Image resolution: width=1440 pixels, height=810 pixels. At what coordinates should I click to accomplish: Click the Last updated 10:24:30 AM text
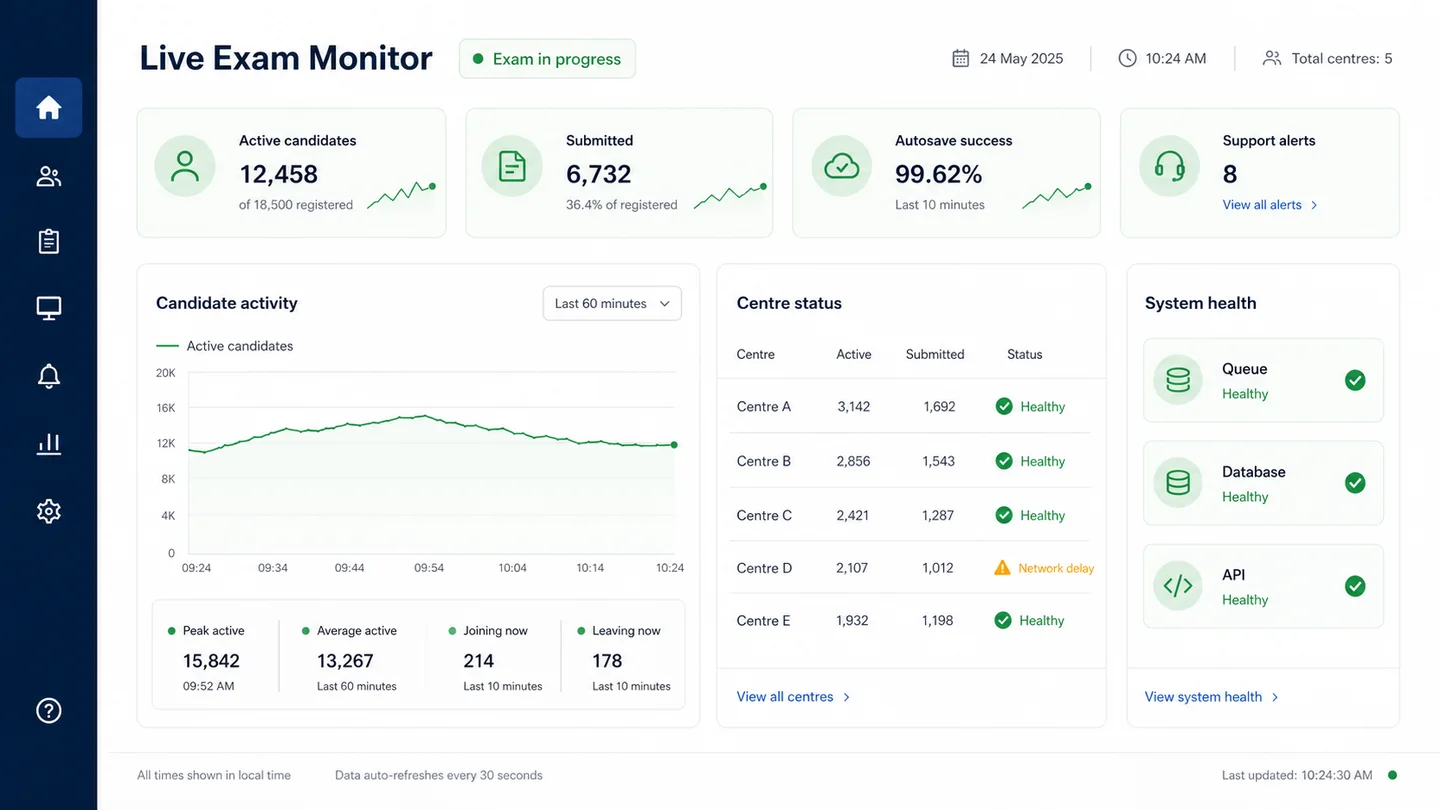1297,775
